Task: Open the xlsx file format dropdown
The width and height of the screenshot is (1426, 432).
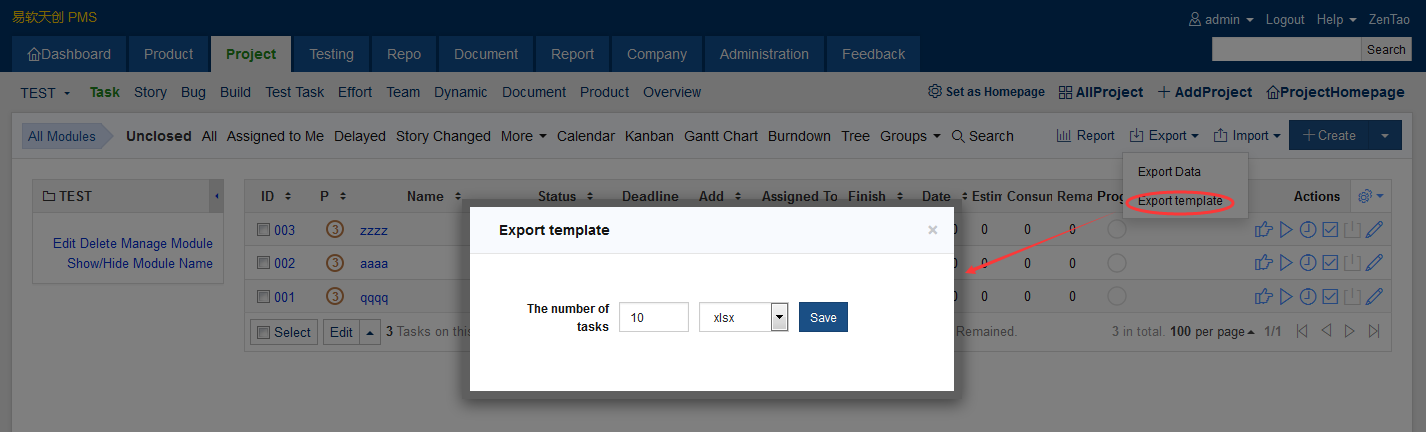Action: (779, 317)
